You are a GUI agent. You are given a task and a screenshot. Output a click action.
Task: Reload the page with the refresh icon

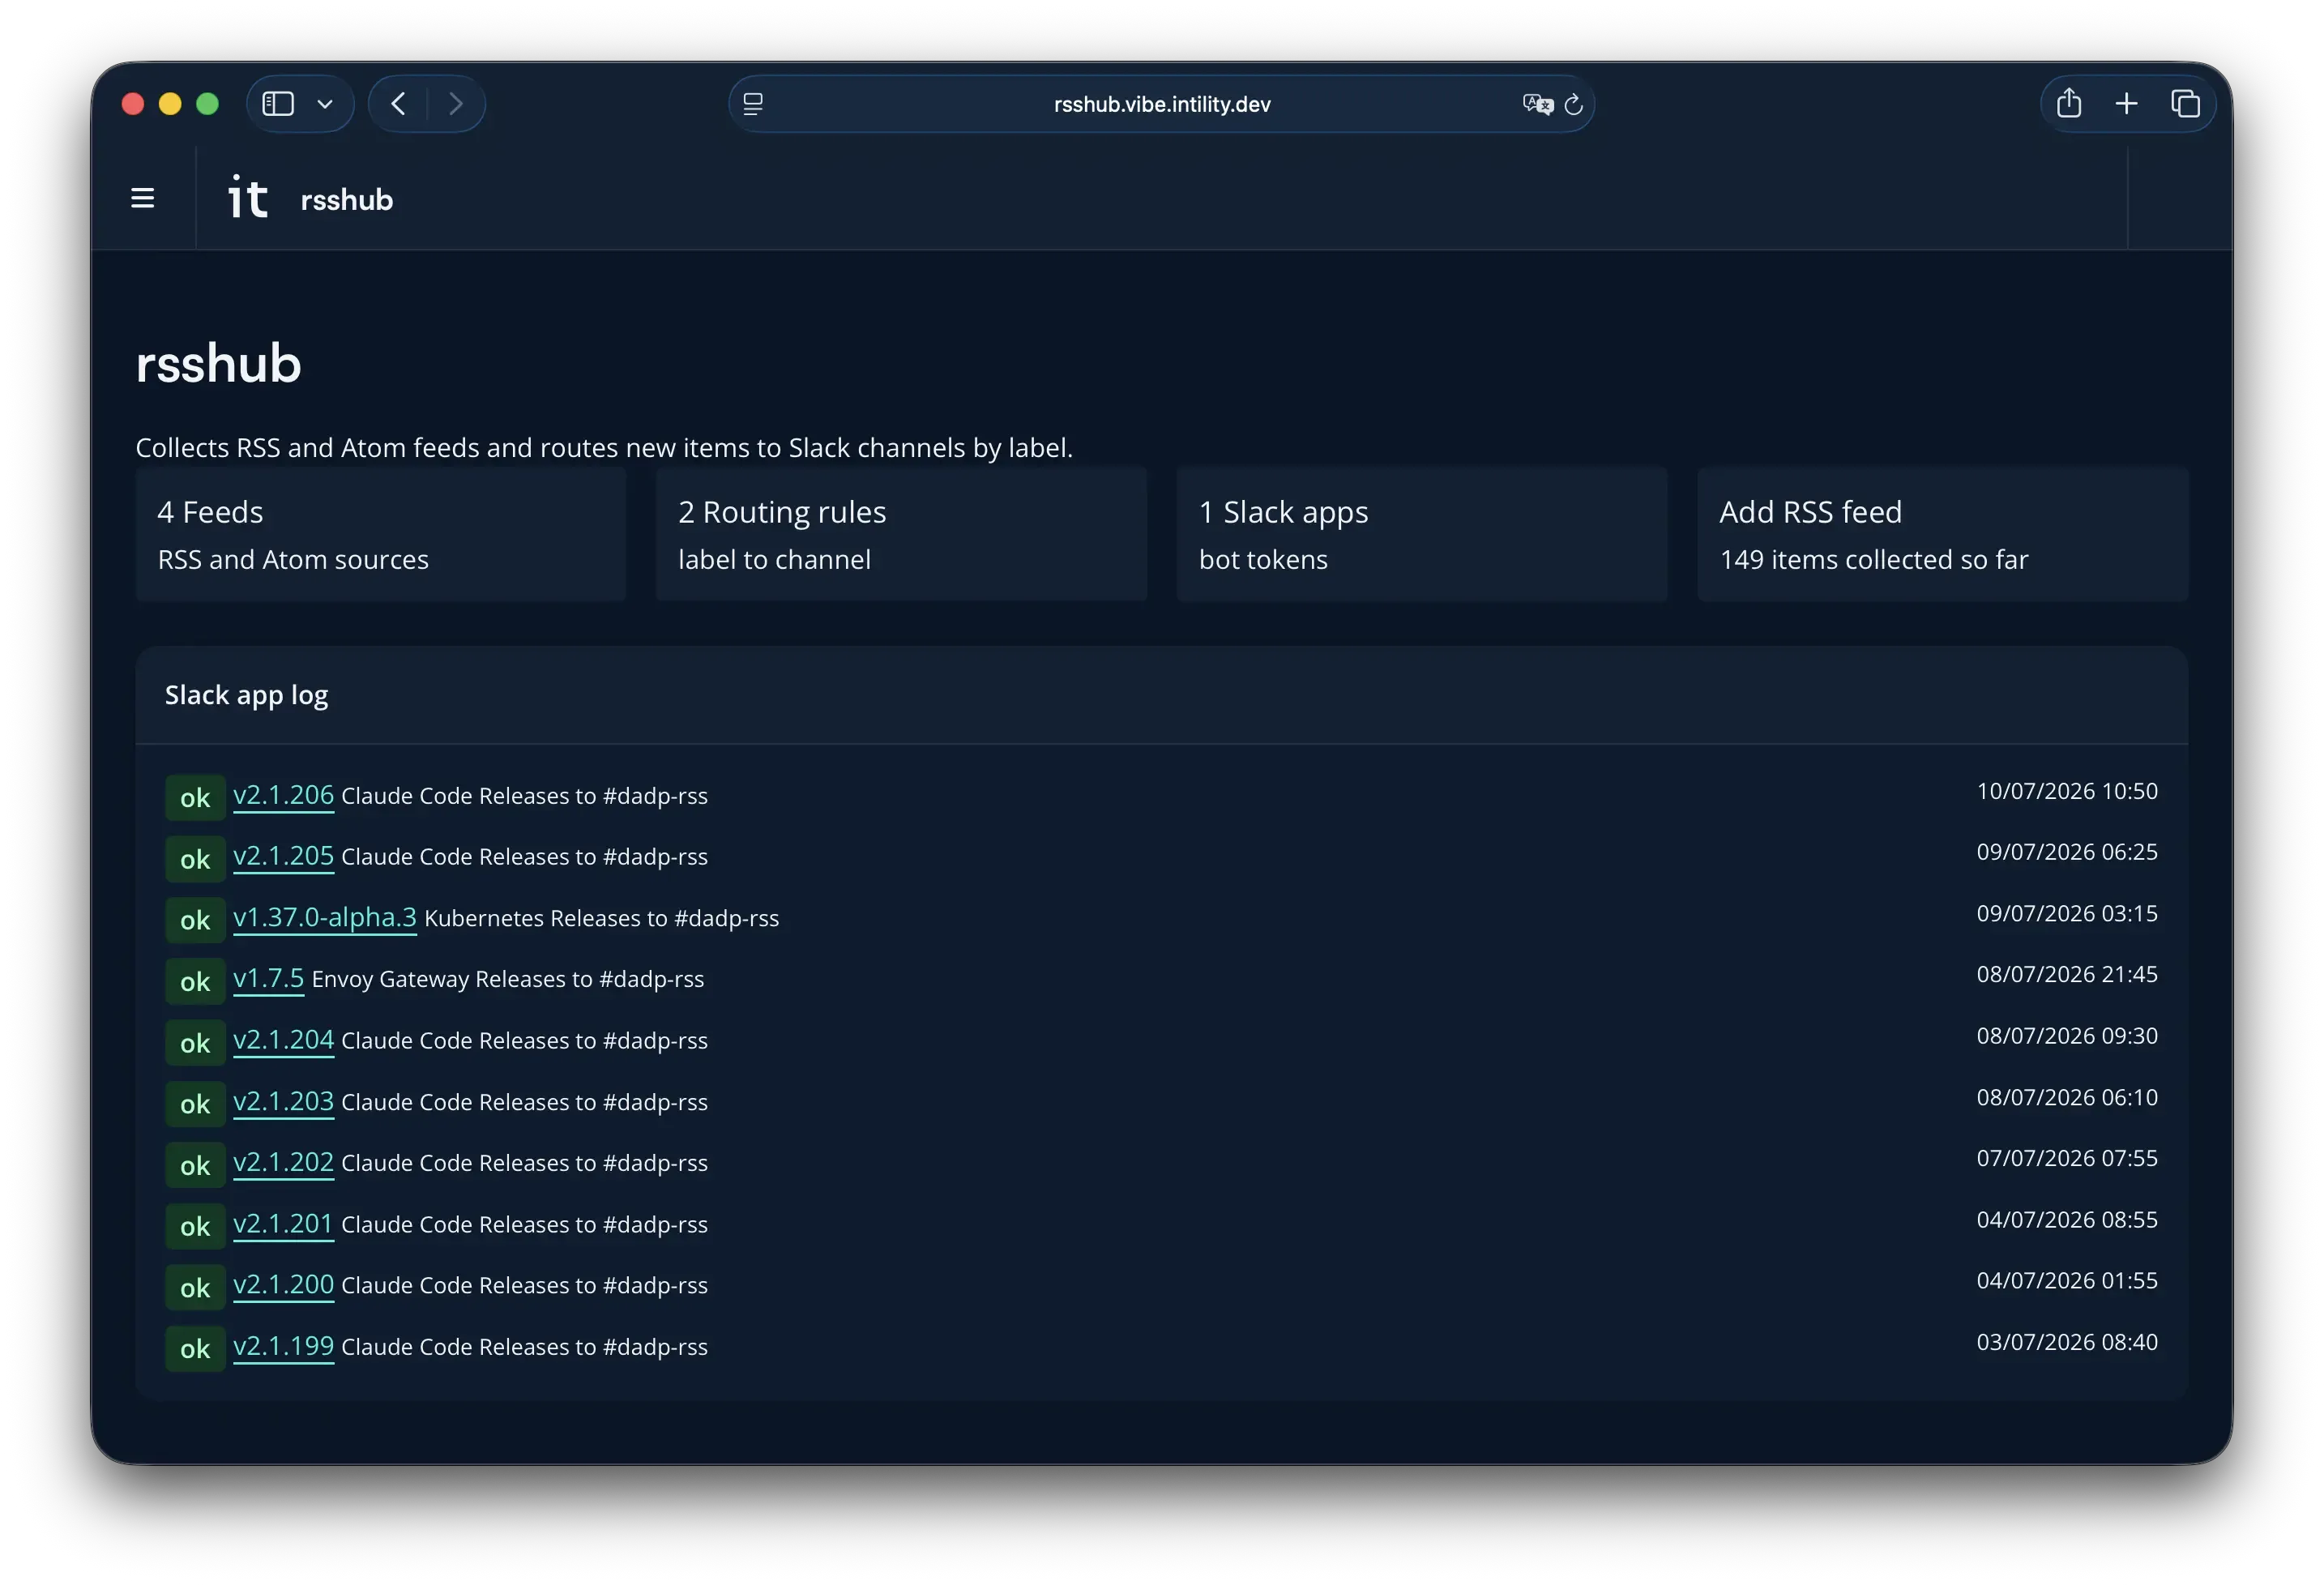pos(1574,104)
